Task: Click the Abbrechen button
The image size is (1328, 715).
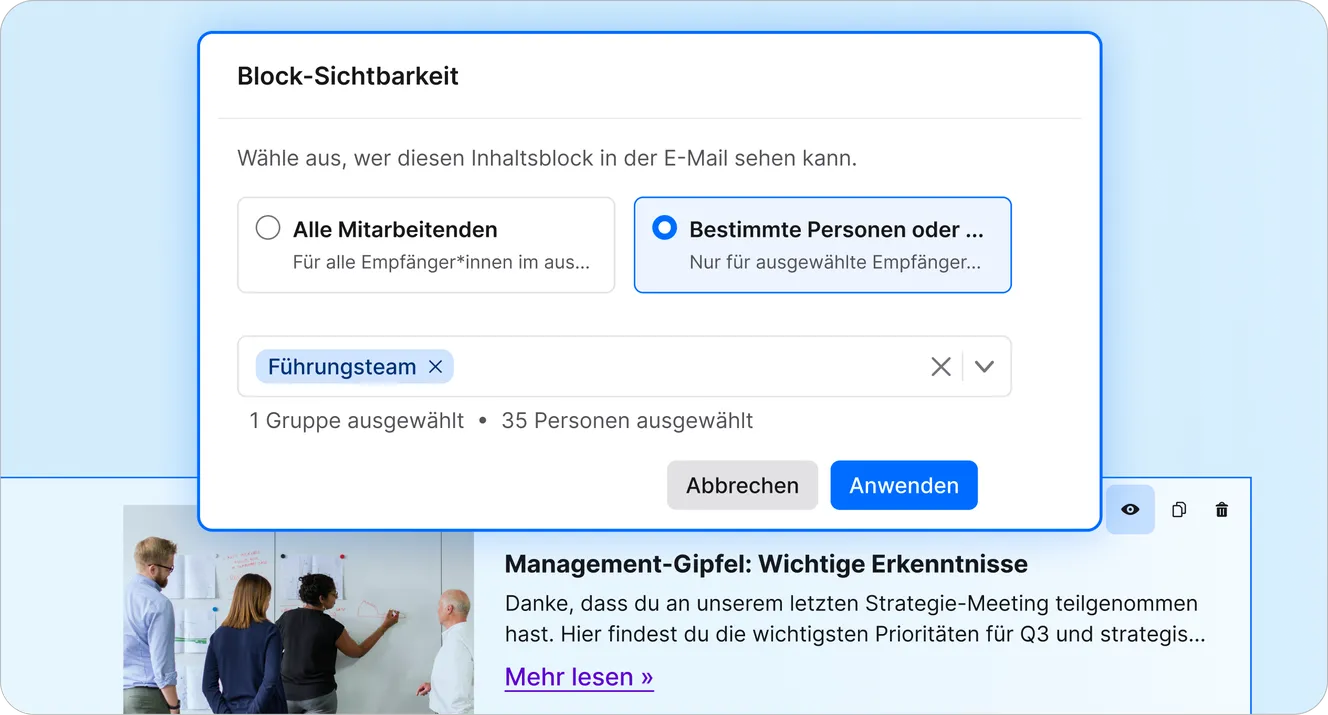Action: pos(742,485)
